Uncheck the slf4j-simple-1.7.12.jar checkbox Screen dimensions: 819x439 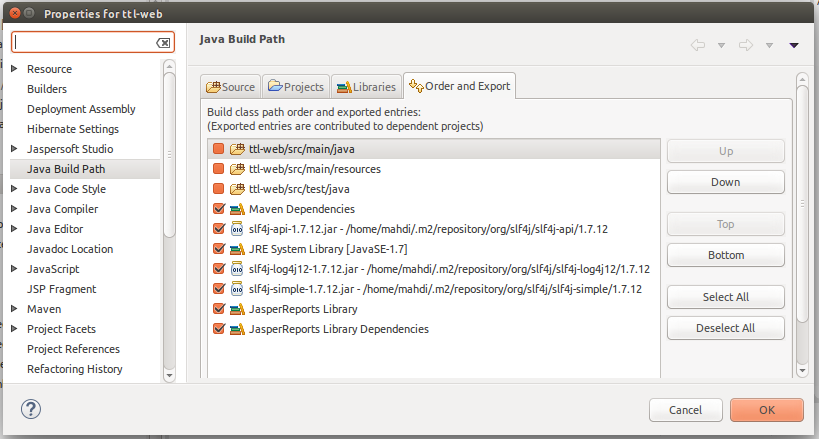[218, 289]
